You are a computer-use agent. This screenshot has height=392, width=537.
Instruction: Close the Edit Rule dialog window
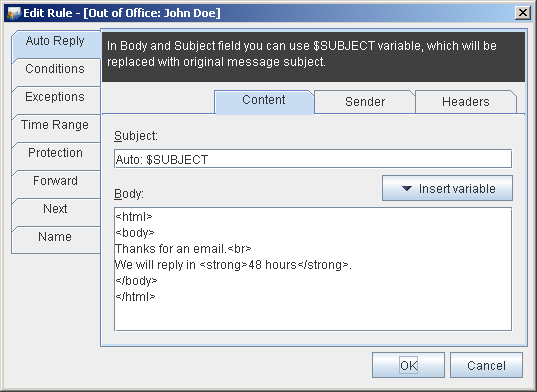point(523,13)
